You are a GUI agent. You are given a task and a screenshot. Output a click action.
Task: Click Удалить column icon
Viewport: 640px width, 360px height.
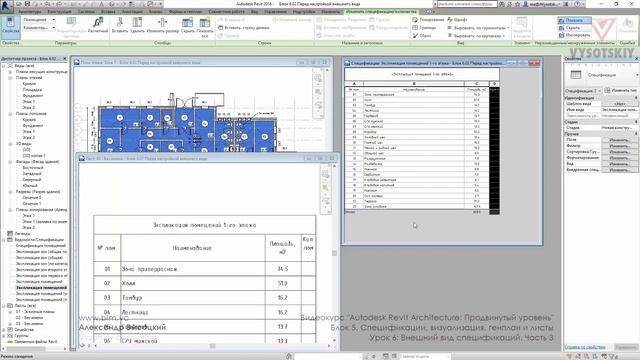(137, 25)
